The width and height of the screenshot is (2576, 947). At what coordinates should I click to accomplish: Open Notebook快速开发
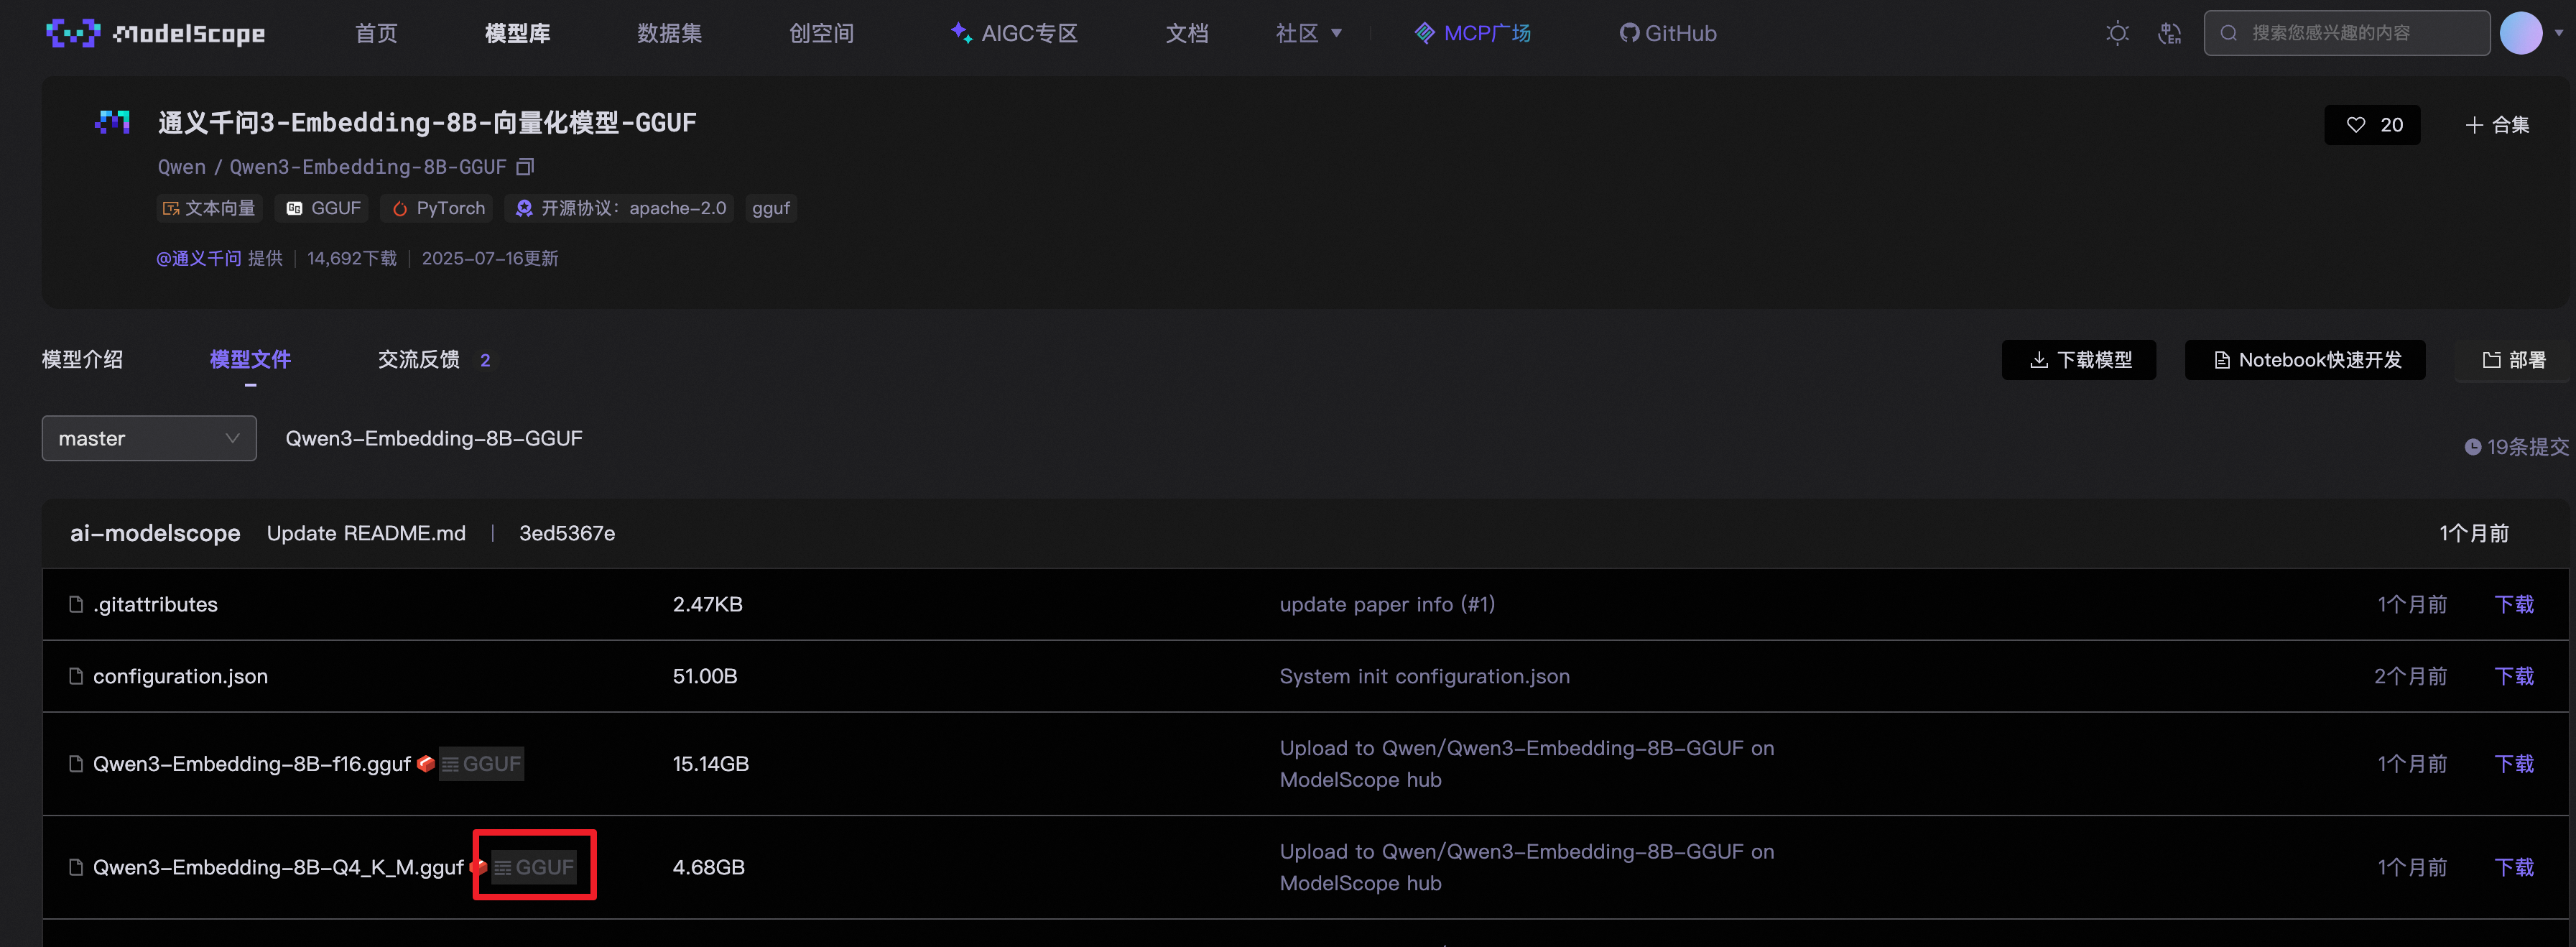[2305, 360]
